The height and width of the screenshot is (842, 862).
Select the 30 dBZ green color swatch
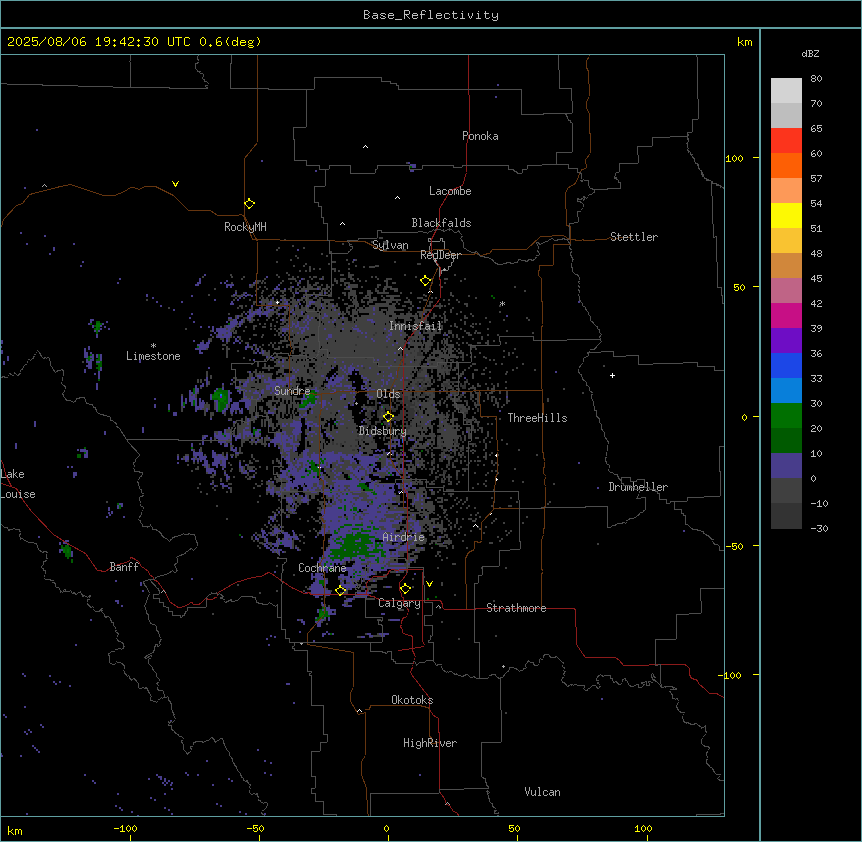coord(786,416)
